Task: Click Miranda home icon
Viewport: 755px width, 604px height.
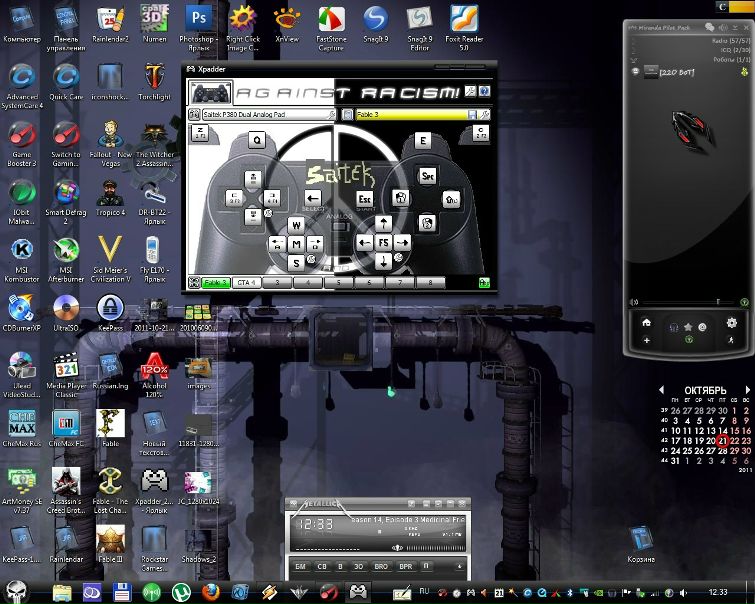Action: click(647, 322)
